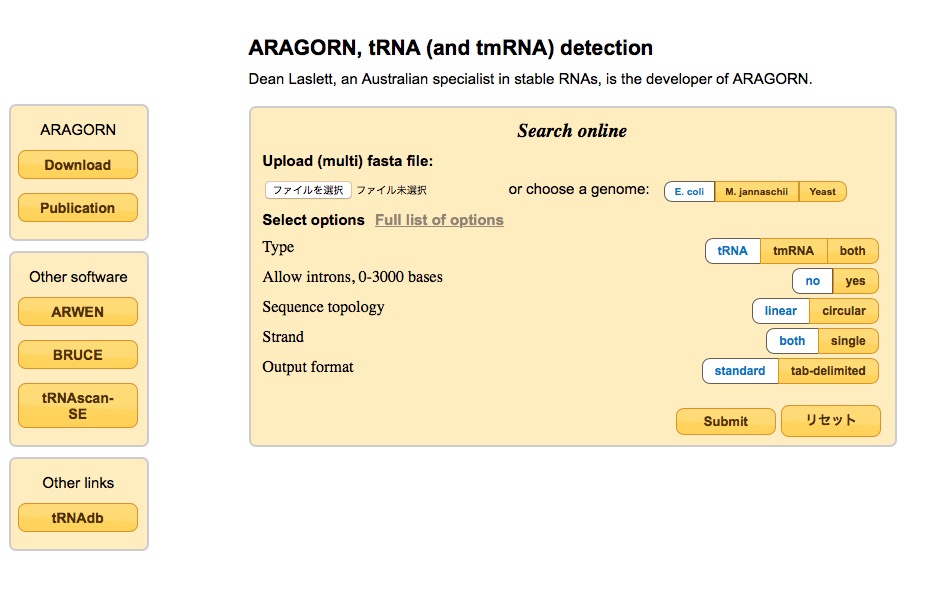Restrict strand search to single

(x=848, y=341)
